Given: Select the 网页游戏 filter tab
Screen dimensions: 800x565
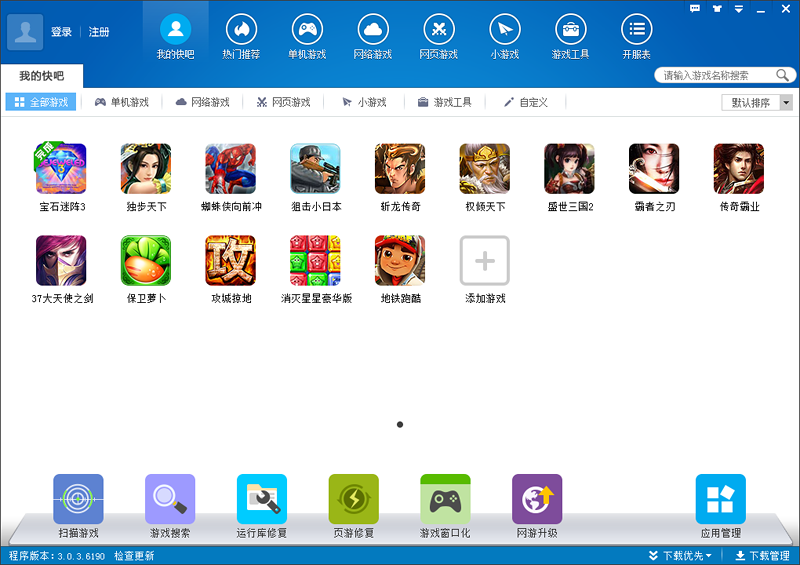Looking at the screenshot, I should 284,102.
